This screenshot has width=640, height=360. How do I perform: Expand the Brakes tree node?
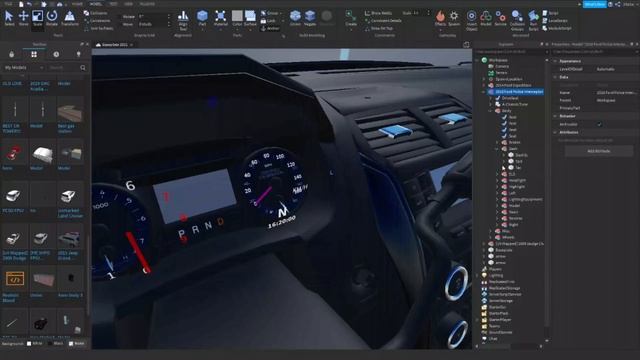pyautogui.click(x=497, y=142)
